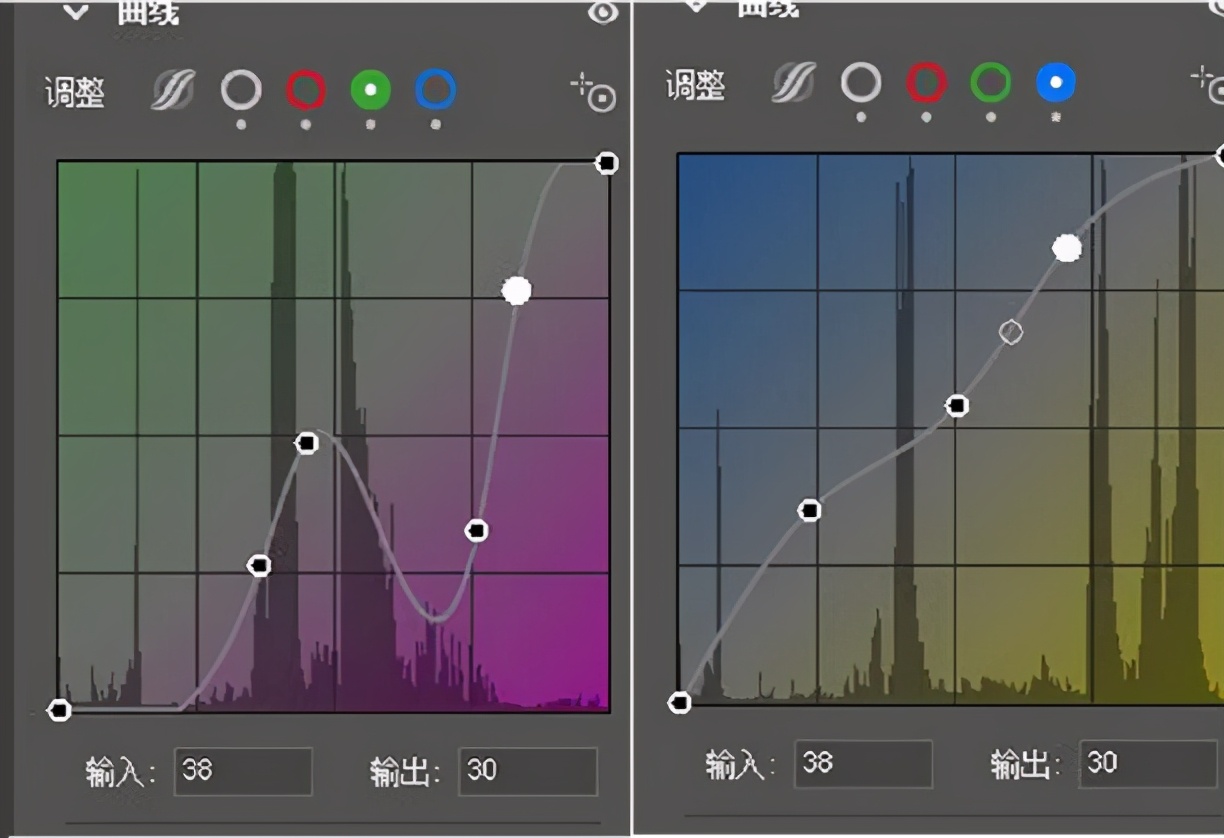Select white point curve circle in left panel
1224x838 pixels.
pyautogui.click(x=241, y=91)
